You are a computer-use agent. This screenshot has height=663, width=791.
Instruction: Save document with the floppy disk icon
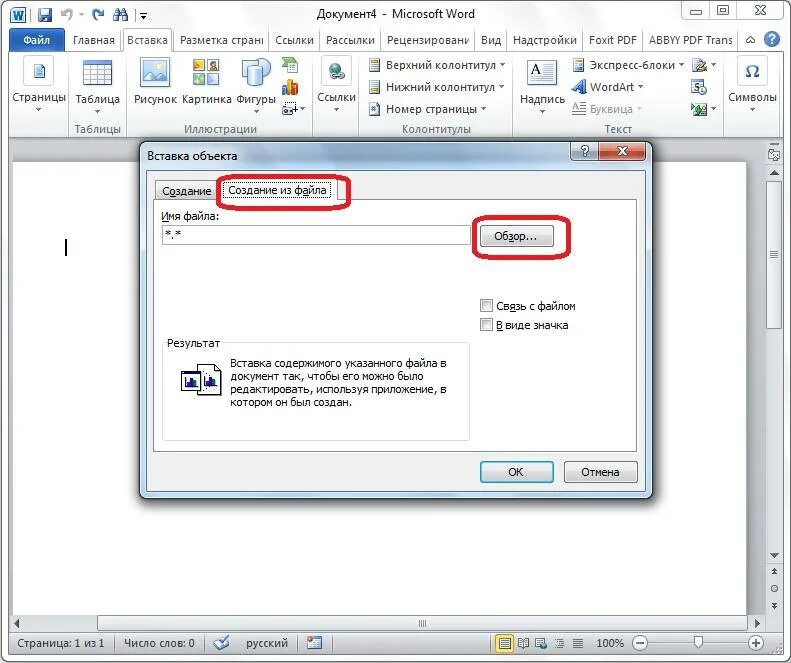(x=44, y=14)
